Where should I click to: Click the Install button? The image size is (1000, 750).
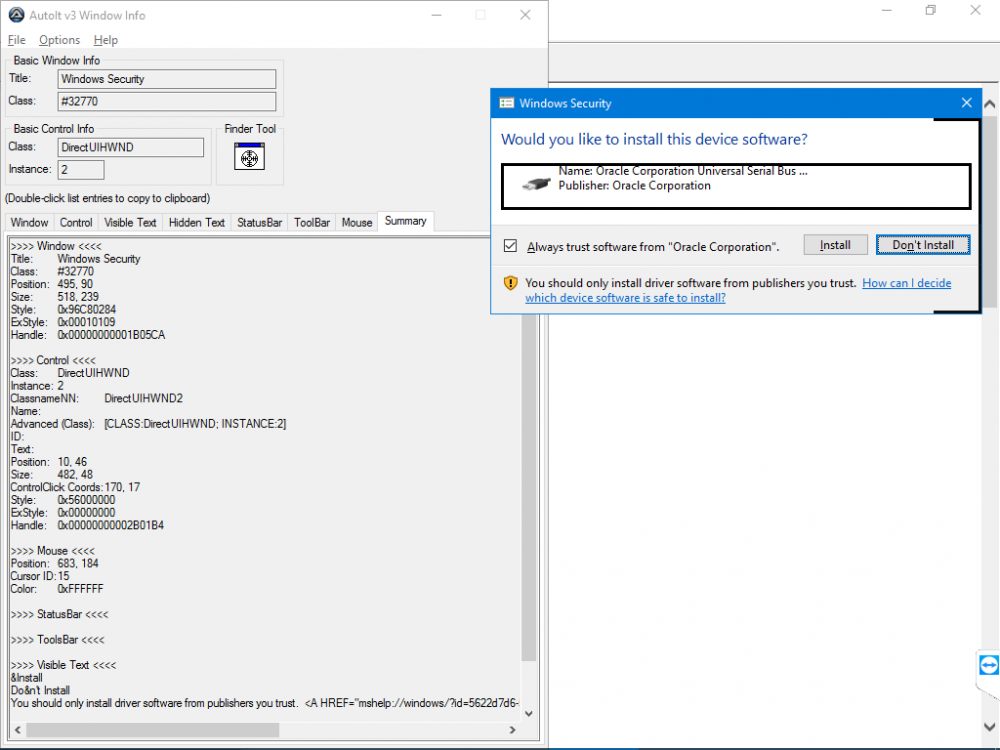[x=835, y=245]
